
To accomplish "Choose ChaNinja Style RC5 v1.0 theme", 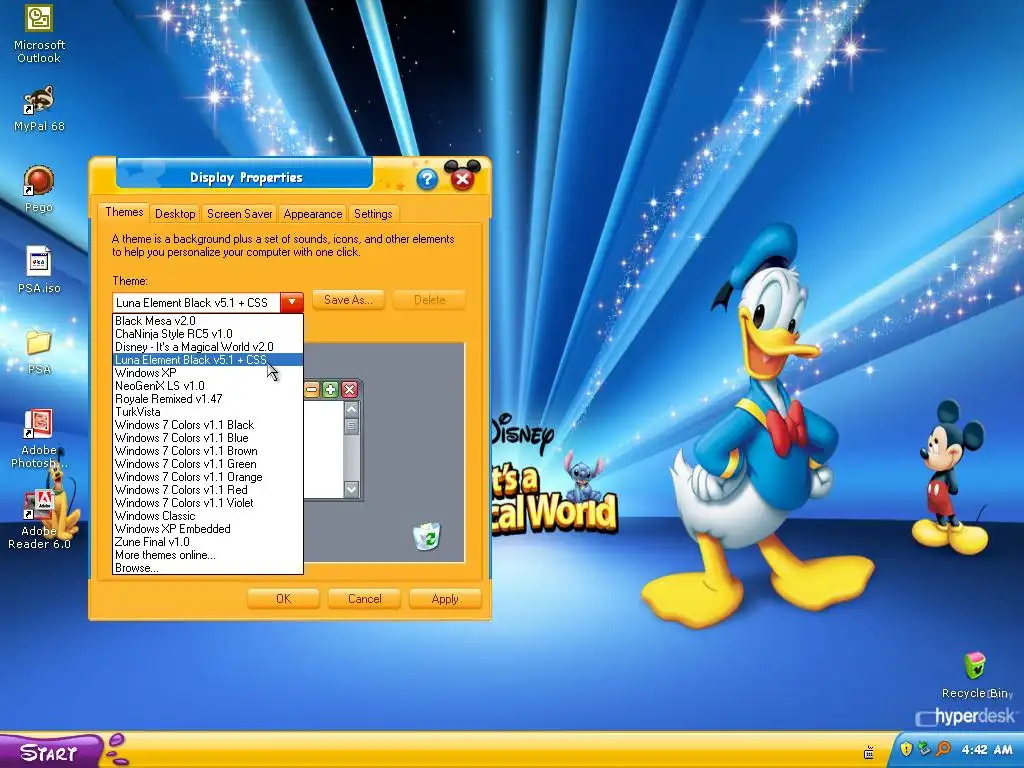I will [208, 334].
